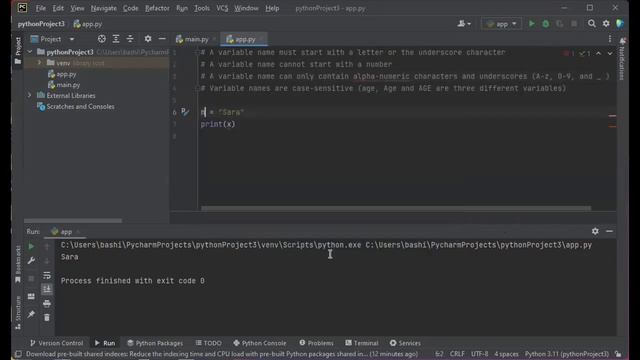
Task: Open the VCS menu
Action: click(x=222, y=8)
